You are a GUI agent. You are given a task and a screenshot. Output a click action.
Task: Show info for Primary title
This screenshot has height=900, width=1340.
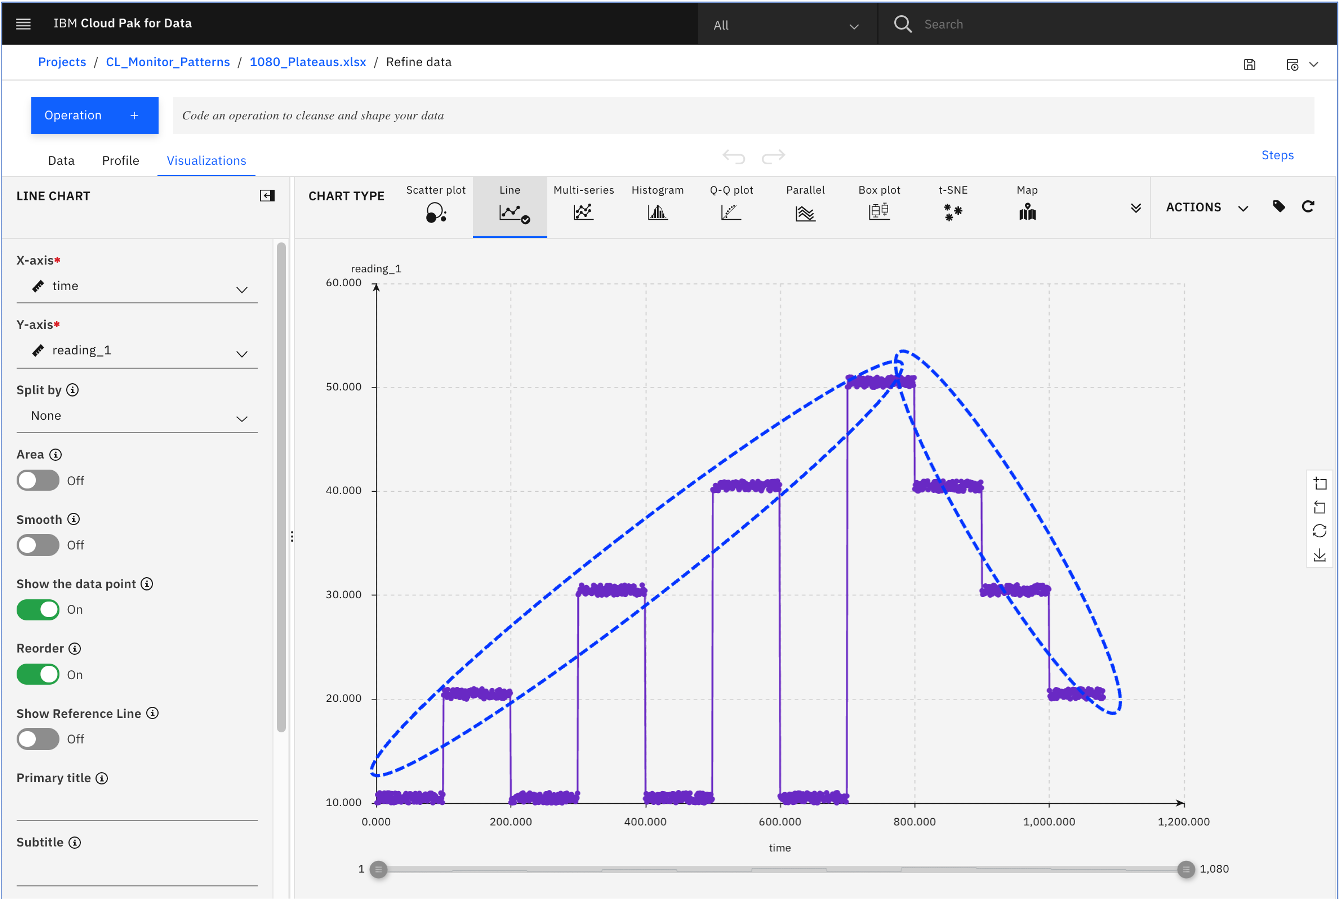102,778
